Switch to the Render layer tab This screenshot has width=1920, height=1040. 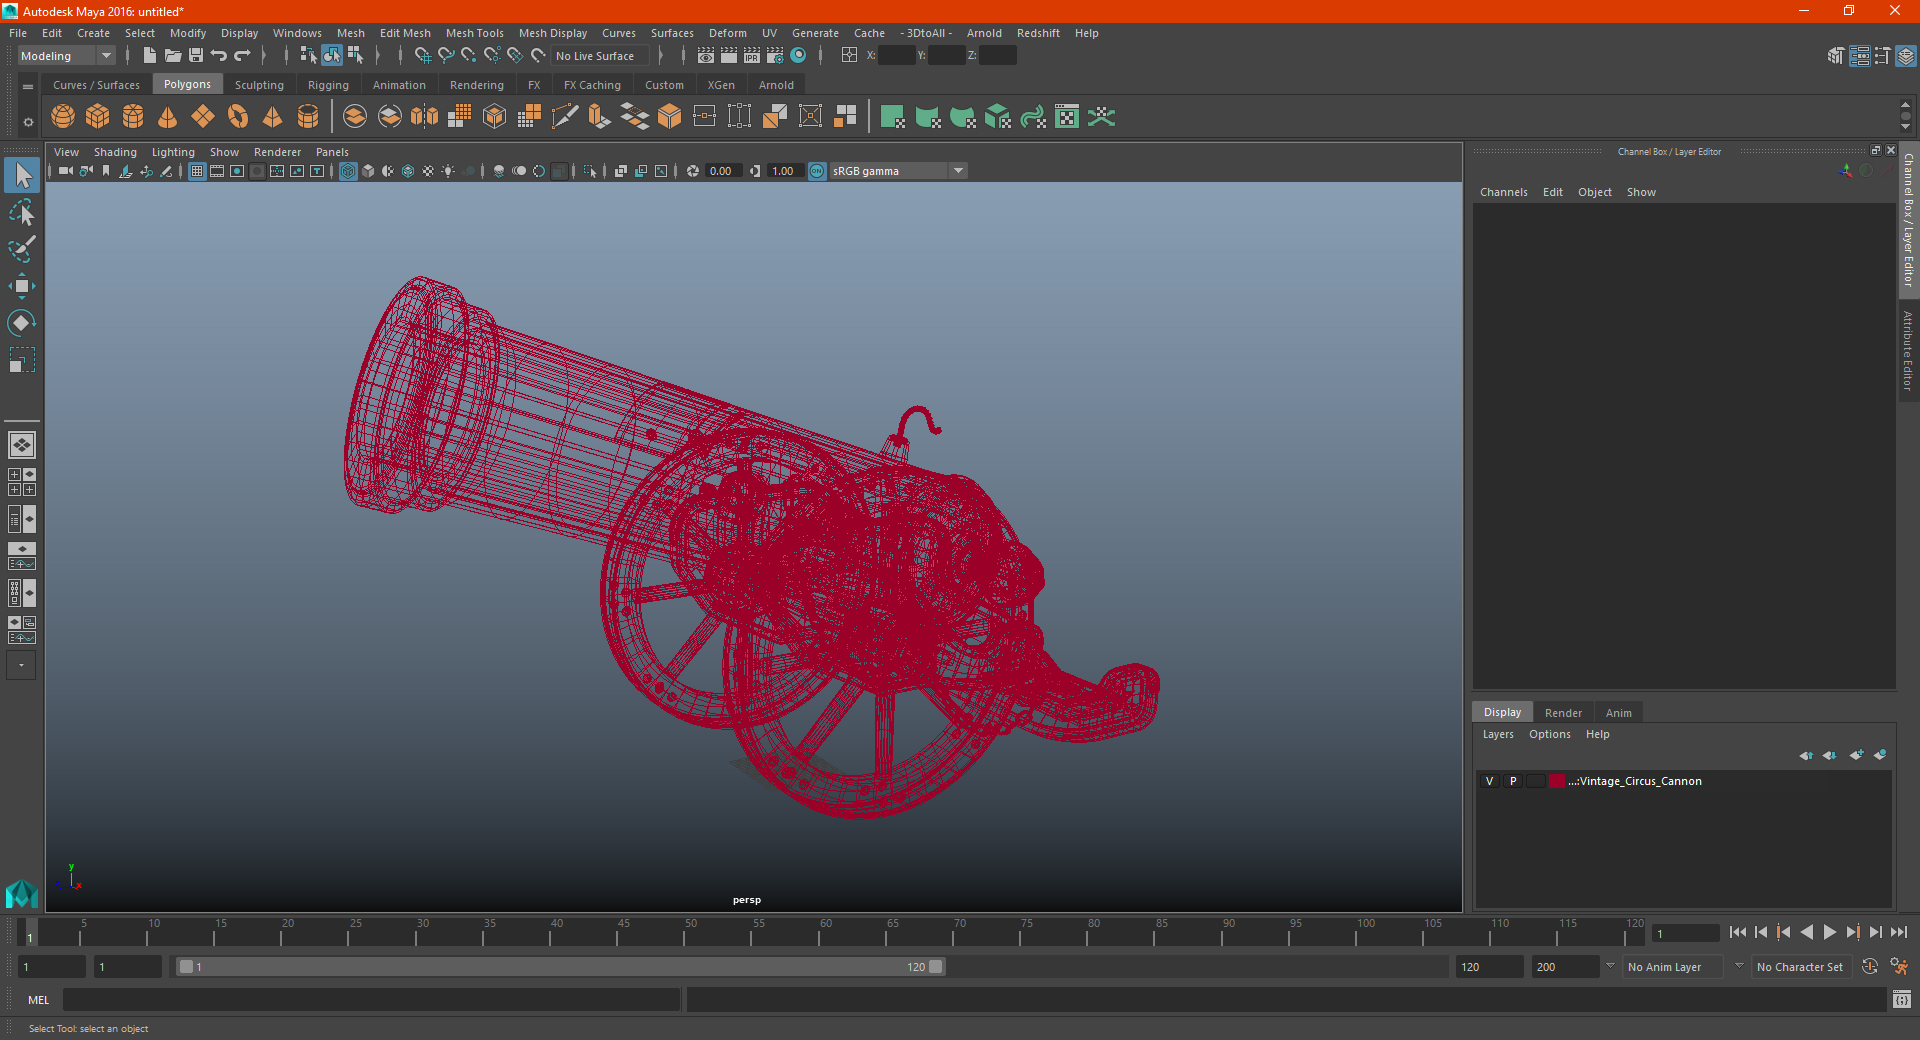(1563, 713)
